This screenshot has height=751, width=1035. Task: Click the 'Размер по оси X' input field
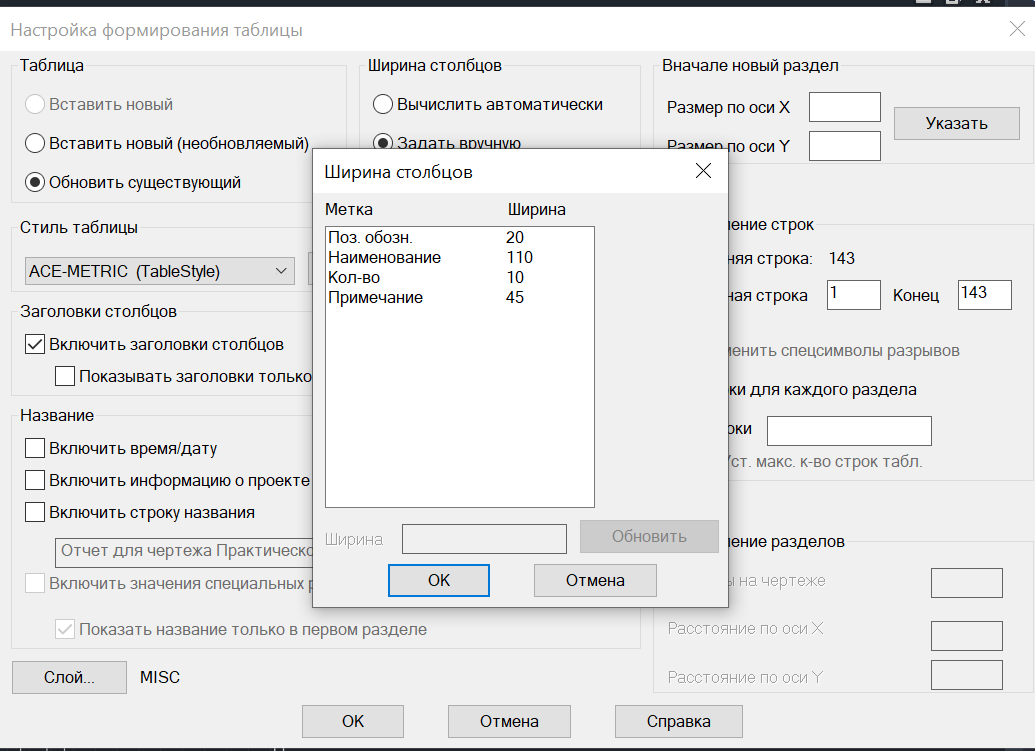[845, 107]
